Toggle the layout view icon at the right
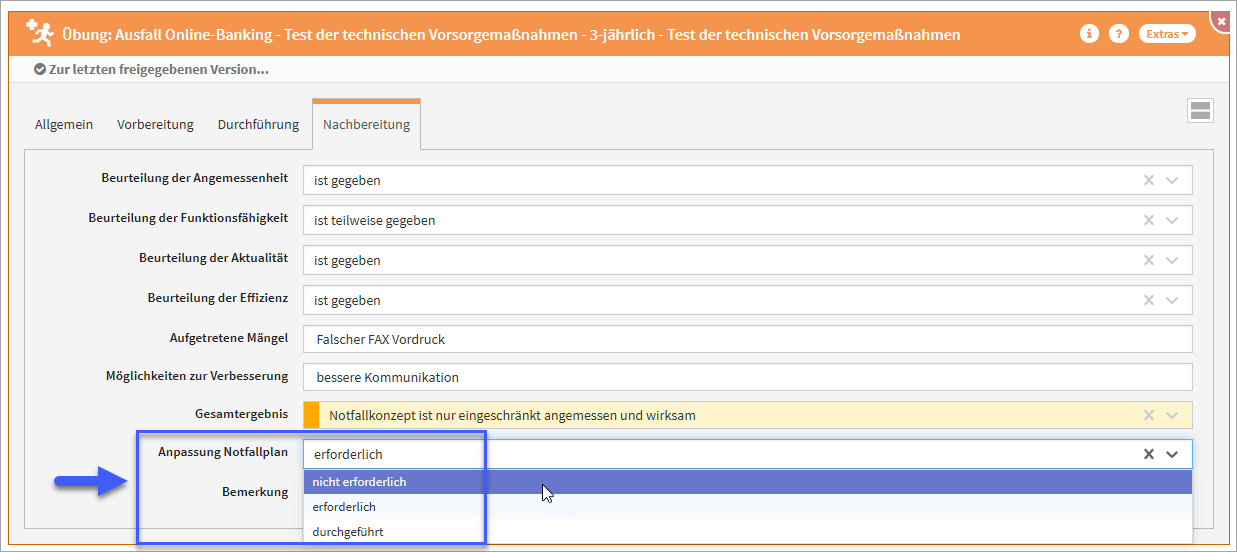This screenshot has width=1237, height=552. (x=1200, y=111)
